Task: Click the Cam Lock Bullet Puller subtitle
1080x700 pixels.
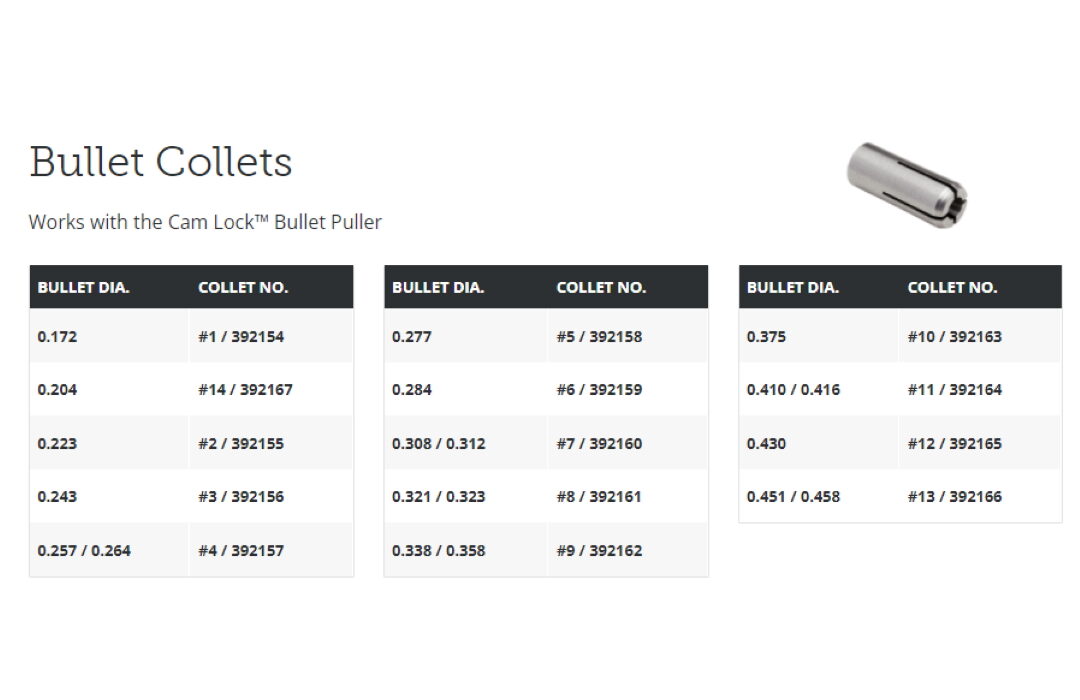Action: tap(205, 222)
